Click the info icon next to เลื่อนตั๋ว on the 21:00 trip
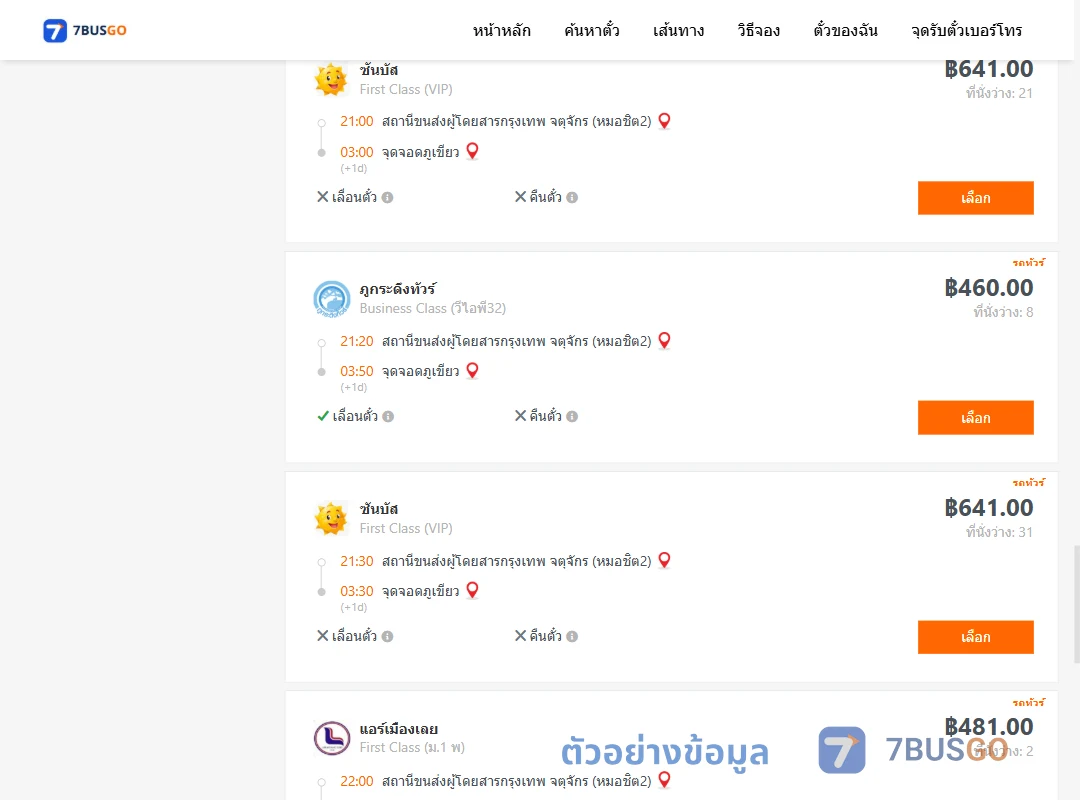The width and height of the screenshot is (1080, 800). click(388, 197)
